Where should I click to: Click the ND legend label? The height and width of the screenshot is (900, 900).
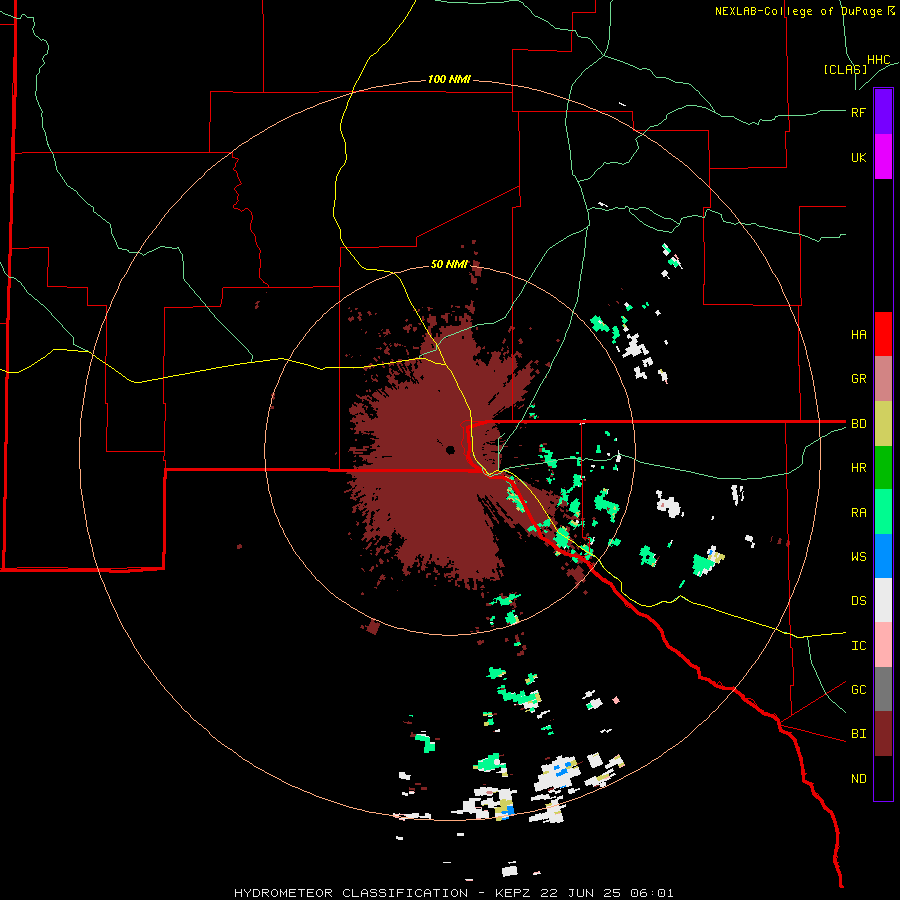point(859,778)
